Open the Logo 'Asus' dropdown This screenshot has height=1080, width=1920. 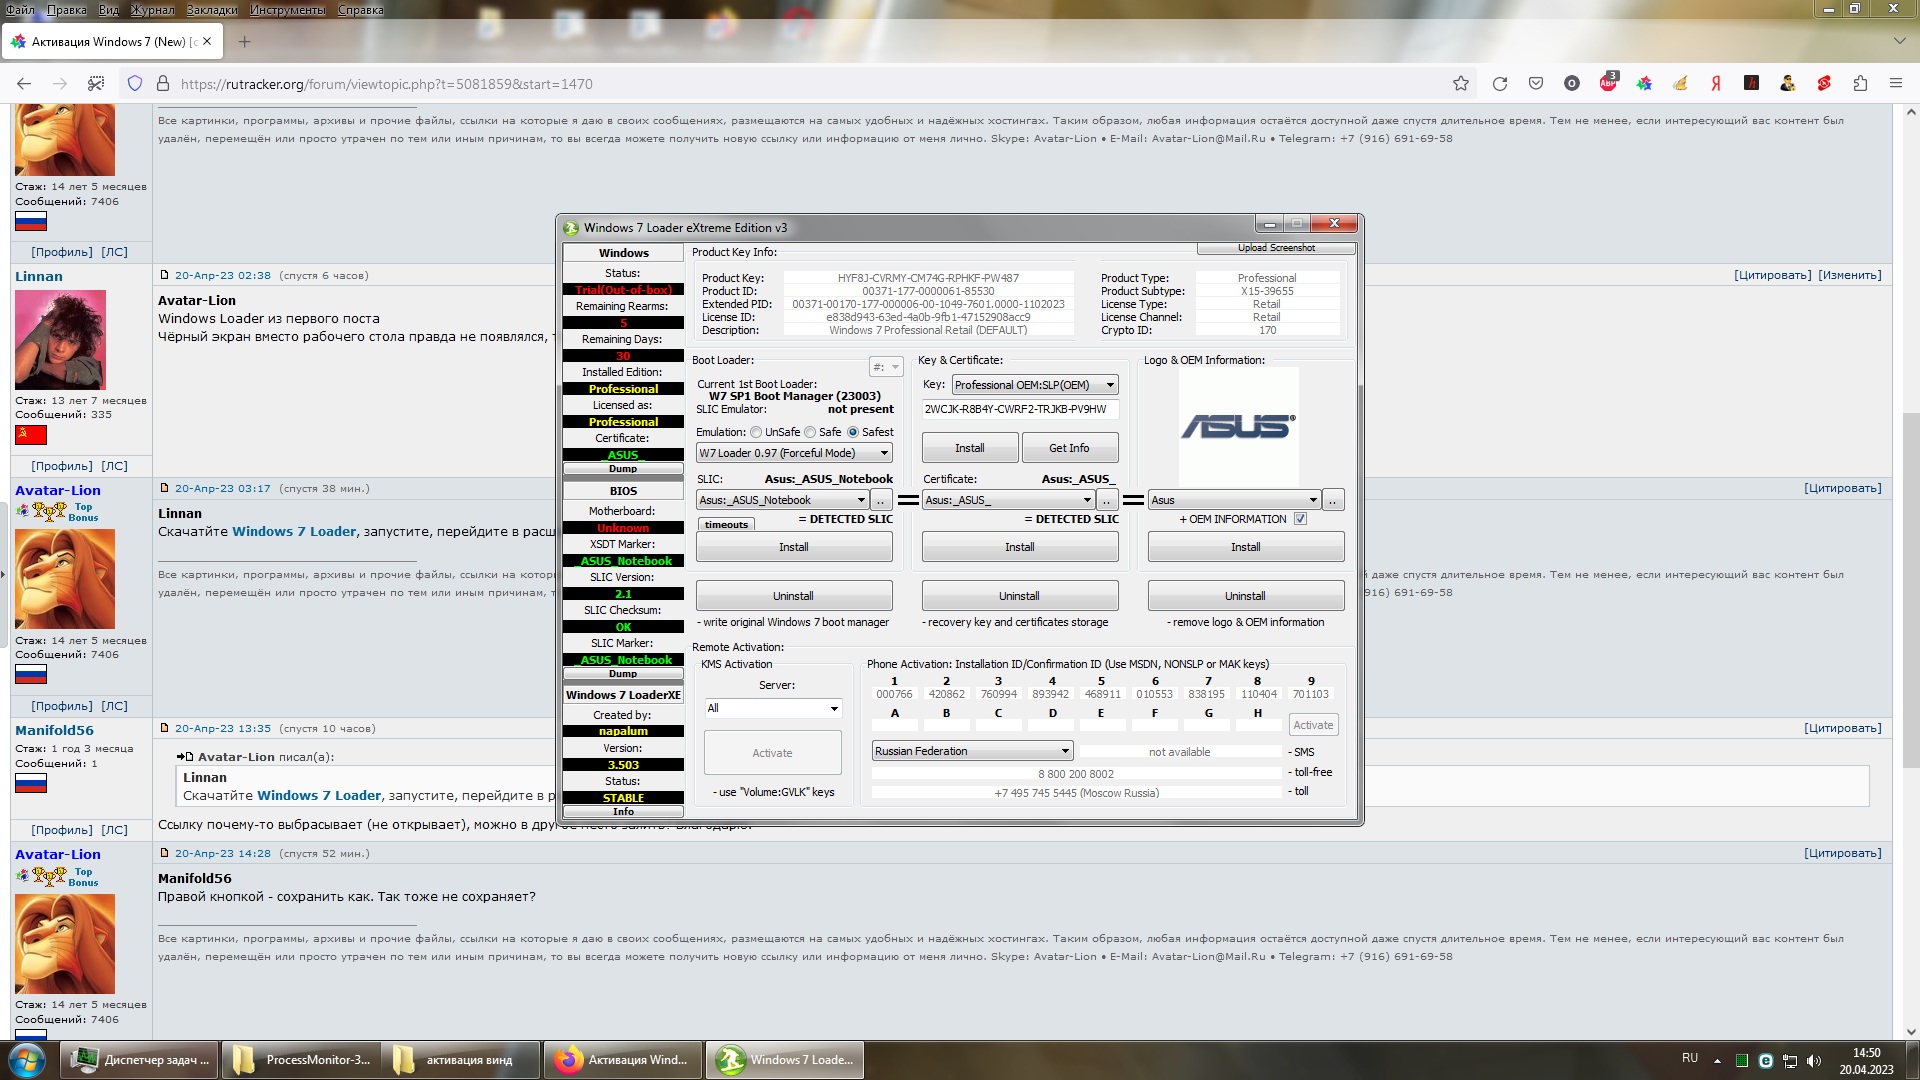coord(1234,500)
